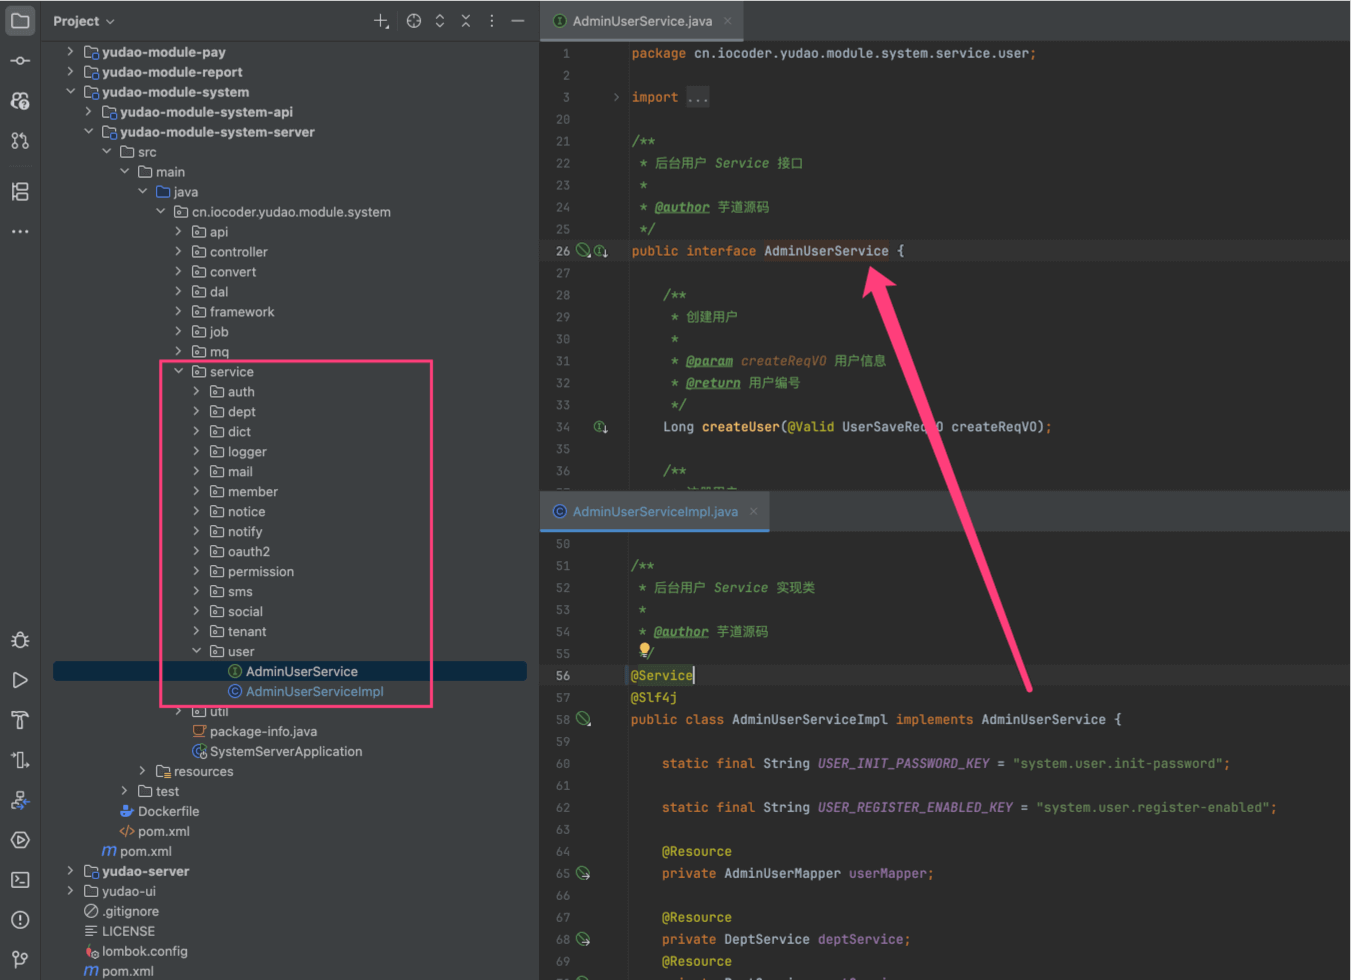This screenshot has height=980, width=1351.
Task: Click the Select Opened File crosshair icon
Action: tap(414, 21)
